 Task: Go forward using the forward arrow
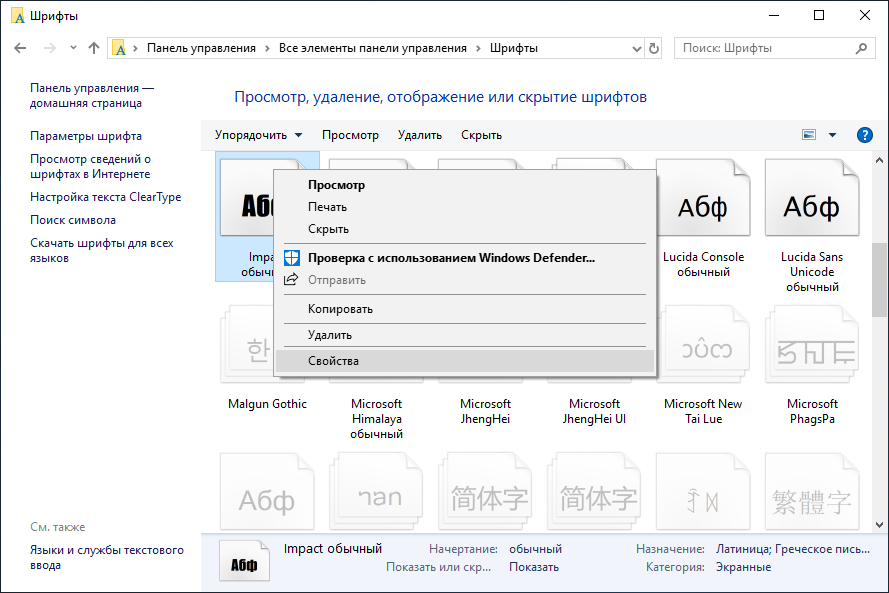tap(50, 48)
